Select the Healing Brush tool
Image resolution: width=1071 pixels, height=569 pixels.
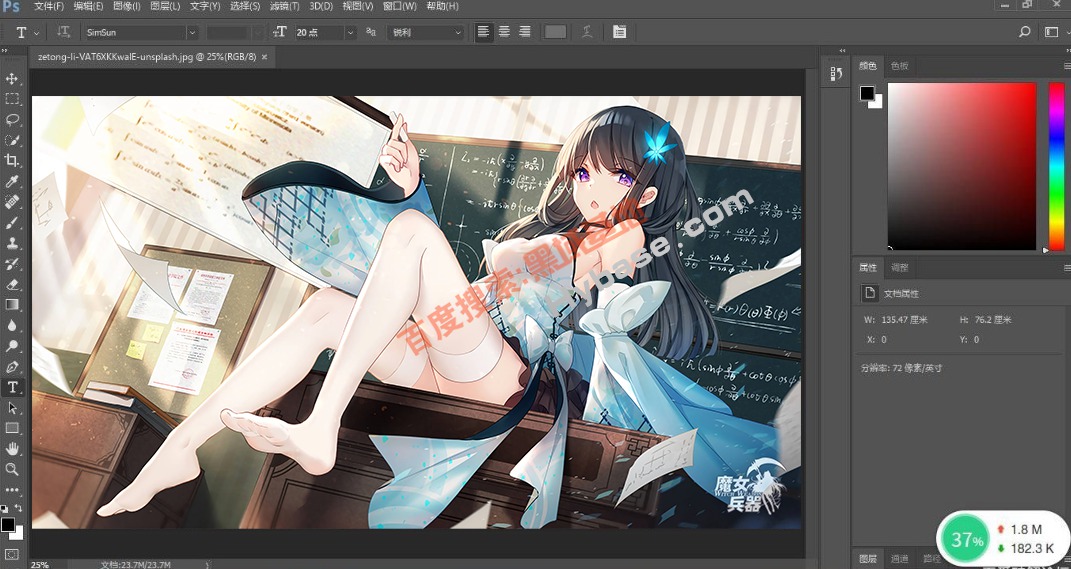(x=12, y=202)
